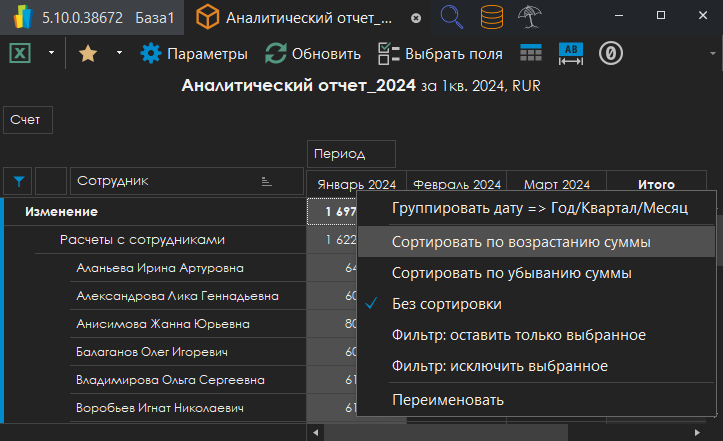Click Обновить to refresh report
The height and width of the screenshot is (441, 723).
point(313,54)
